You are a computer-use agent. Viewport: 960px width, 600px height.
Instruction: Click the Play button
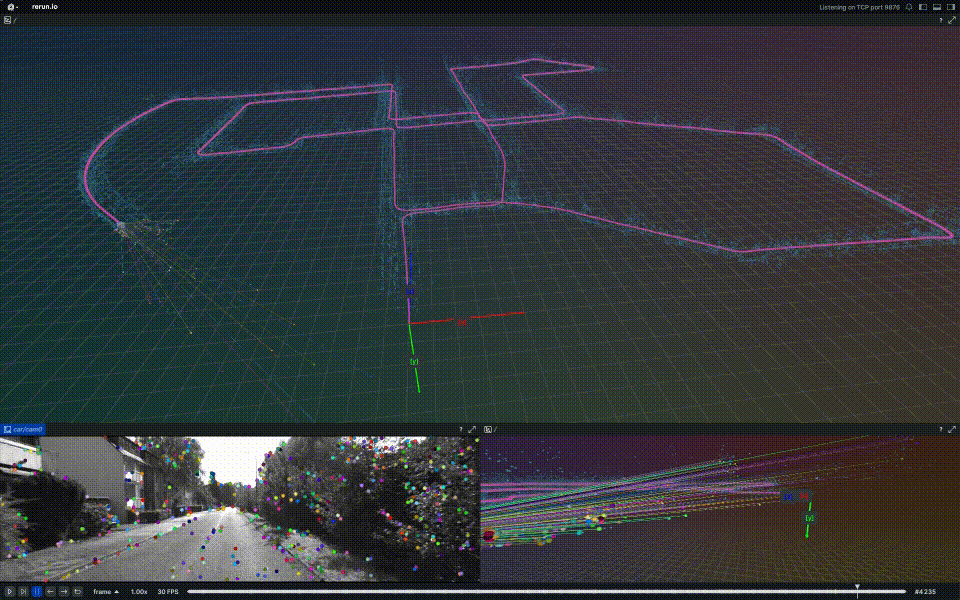10,591
